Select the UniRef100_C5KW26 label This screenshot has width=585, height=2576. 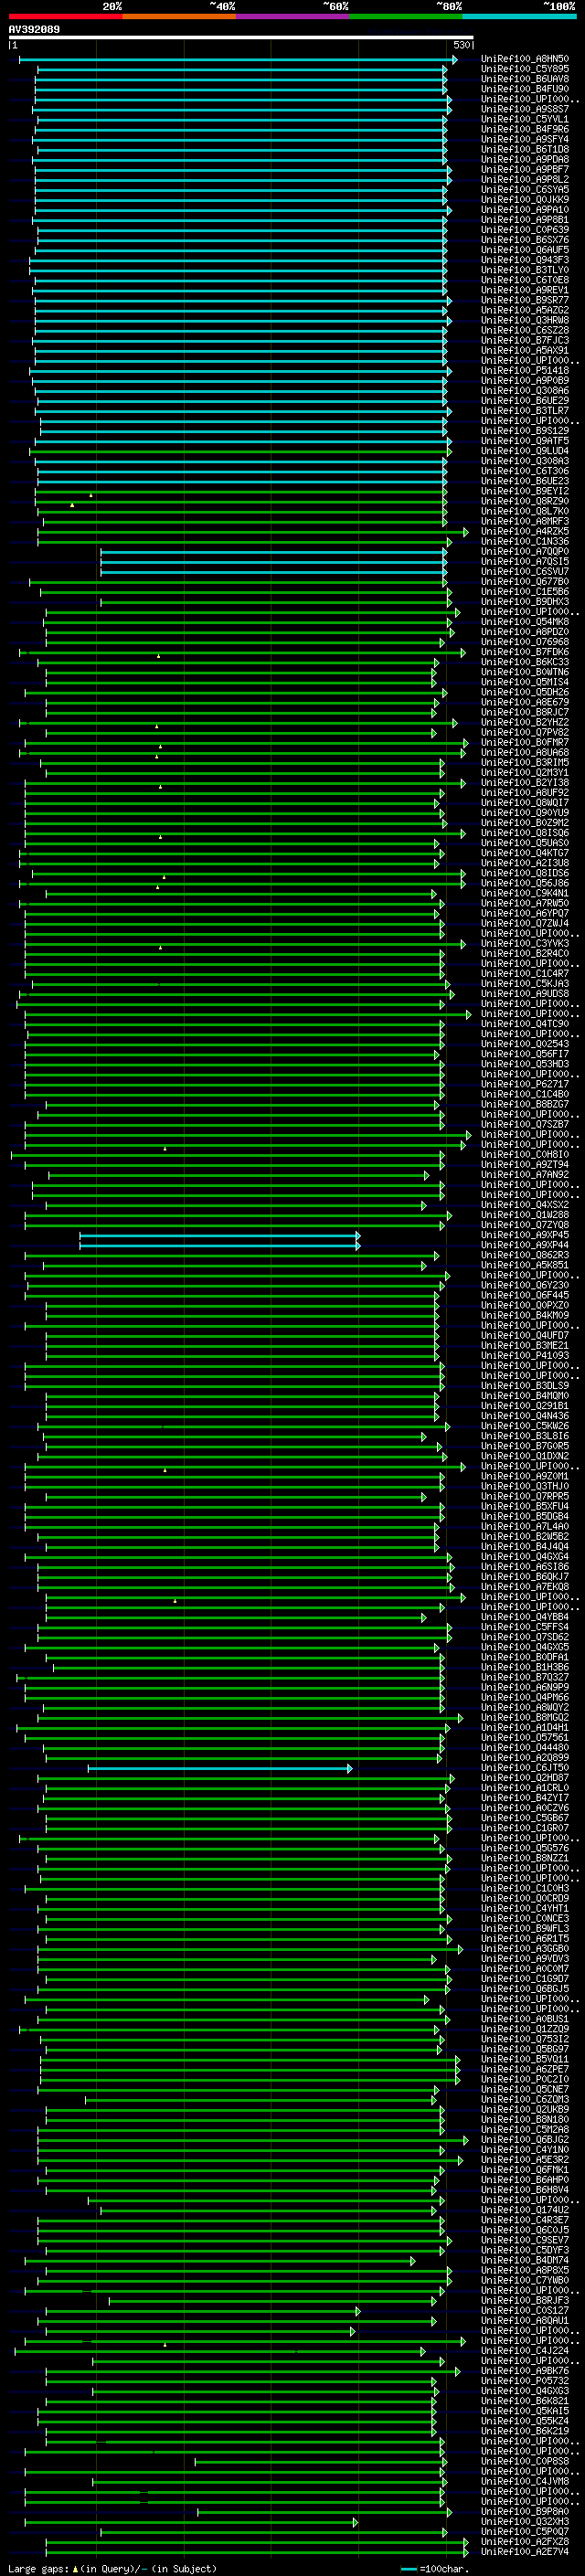525,1426
